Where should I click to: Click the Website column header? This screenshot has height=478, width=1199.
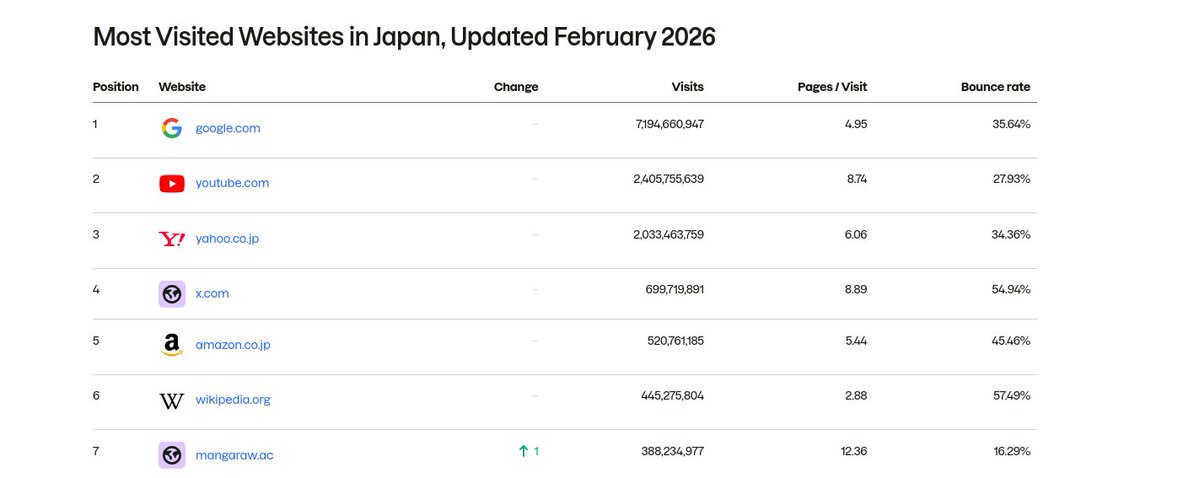pos(182,87)
